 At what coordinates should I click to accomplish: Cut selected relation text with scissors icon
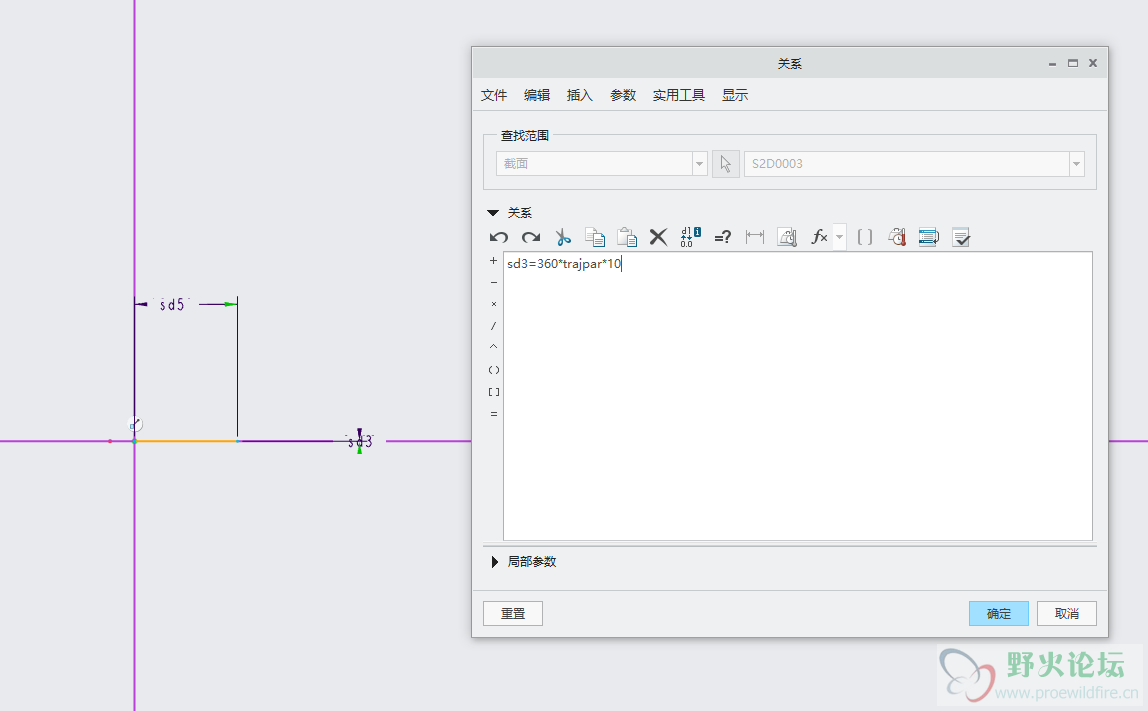click(x=562, y=237)
